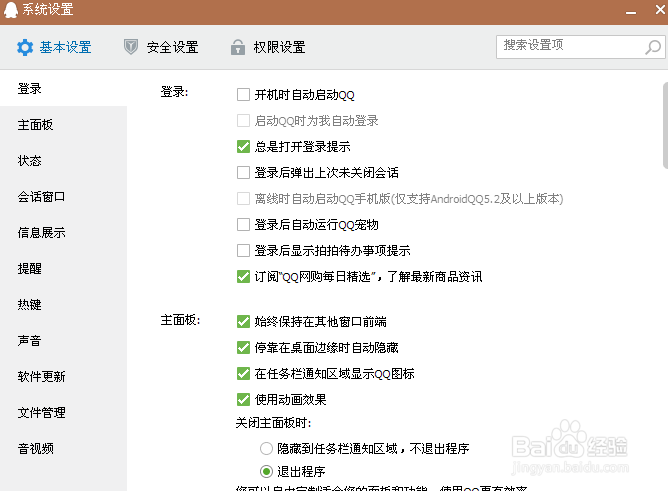Open the 基本设置 tab
668x491 pixels.
point(54,47)
